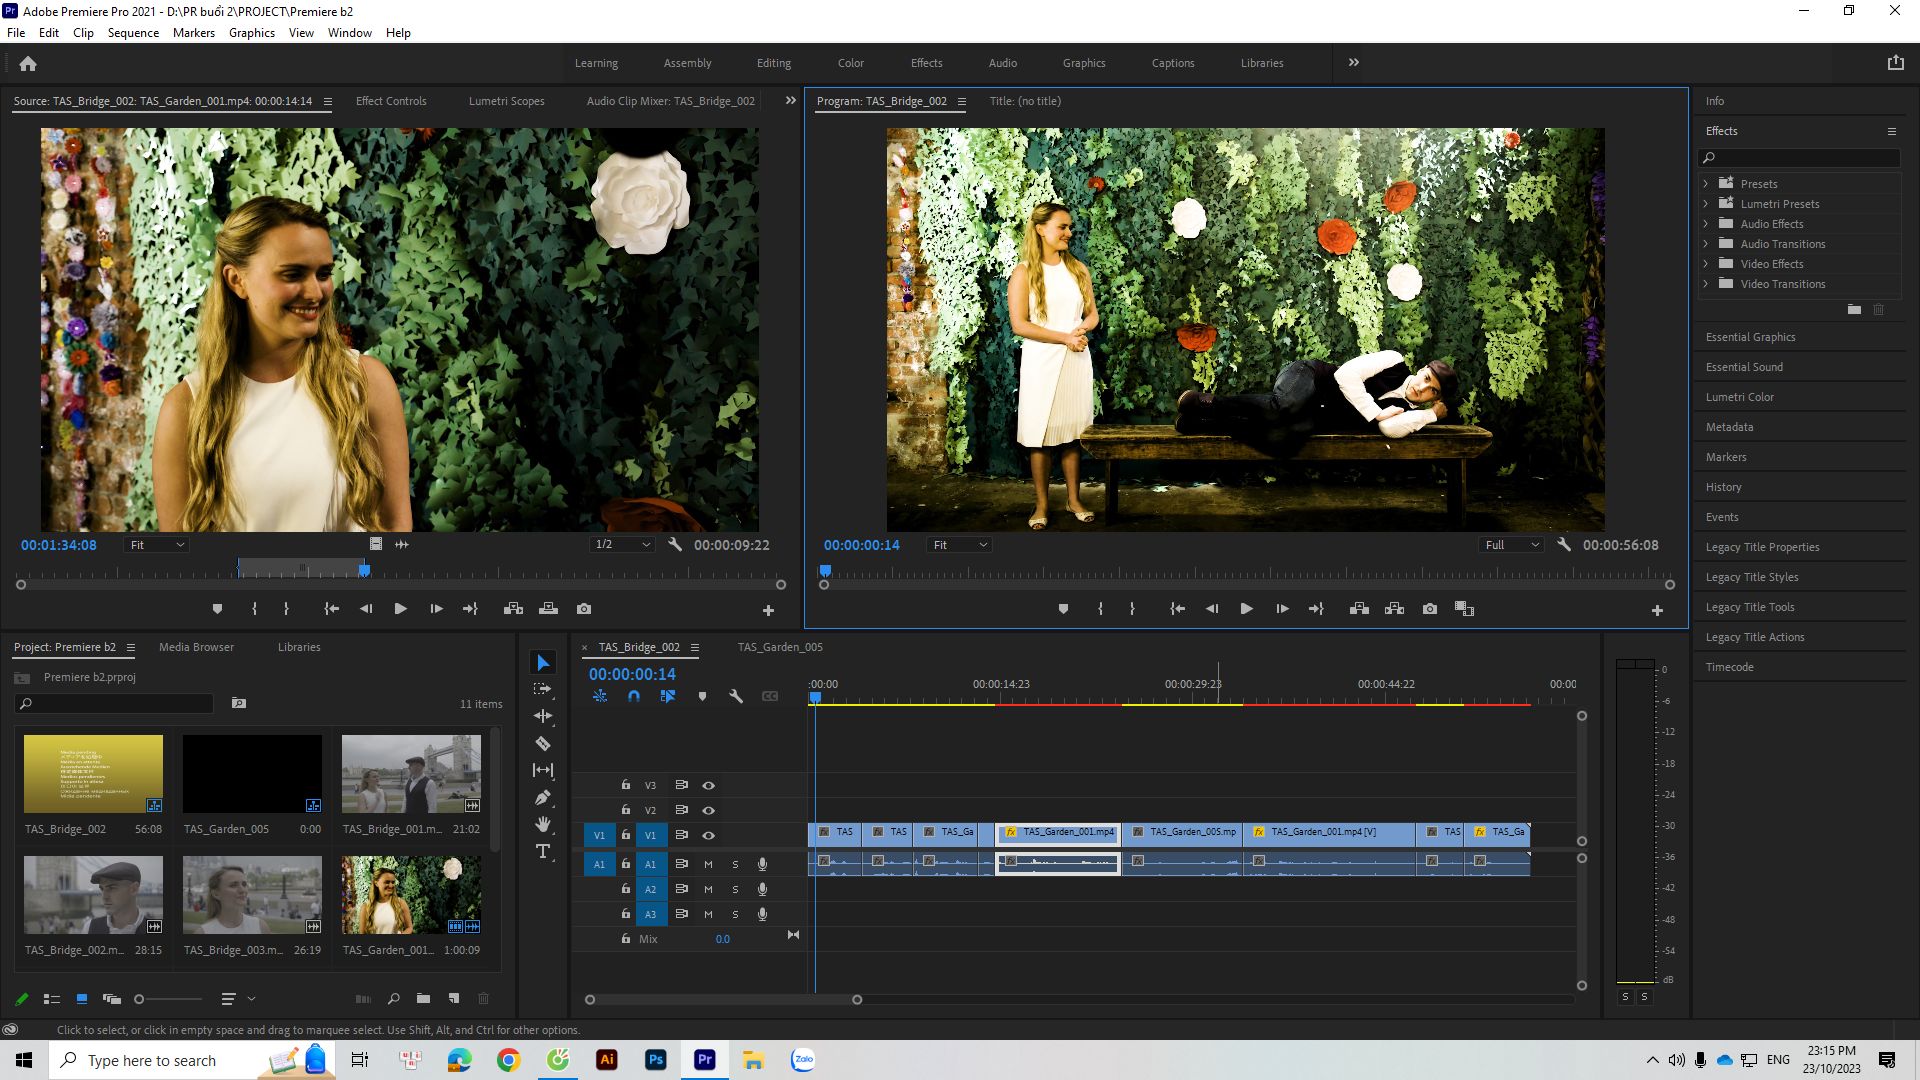The image size is (1920, 1080).
Task: Expand the Audio Effects folder
Action: point(1706,224)
